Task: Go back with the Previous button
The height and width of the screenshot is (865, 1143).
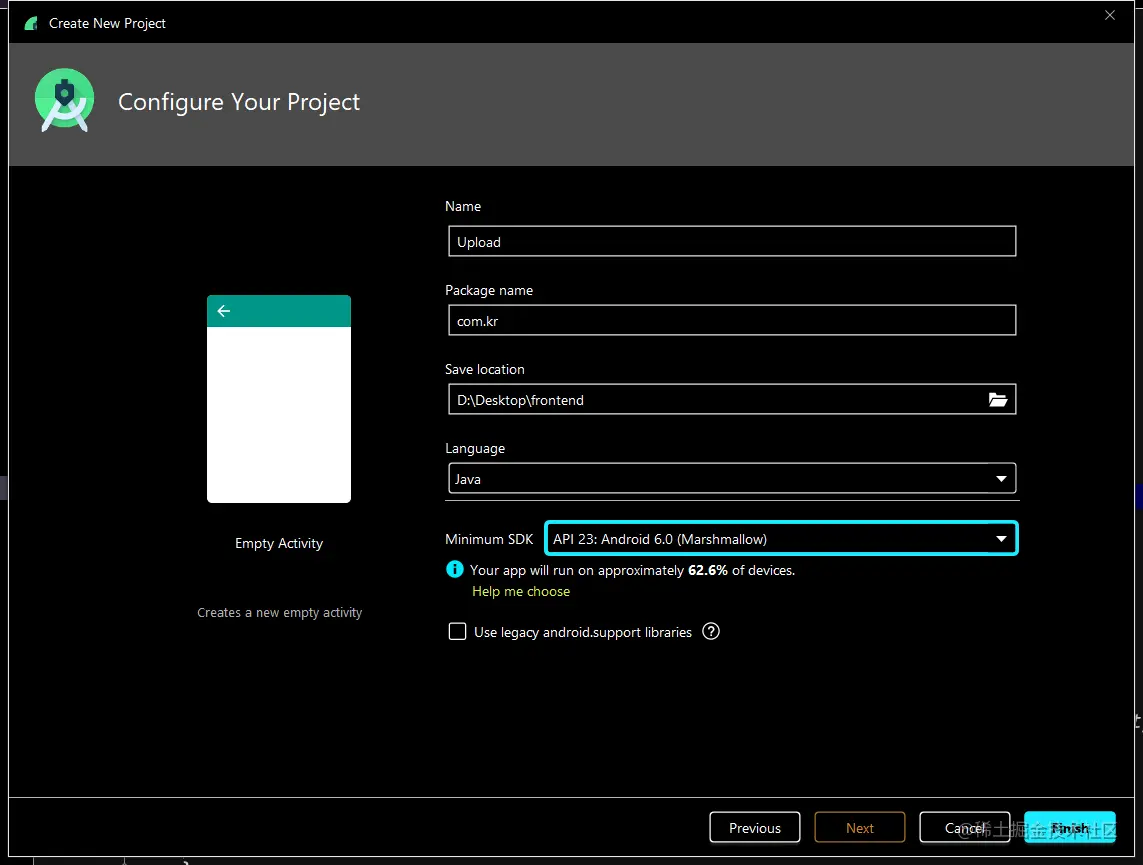Action: (x=754, y=827)
